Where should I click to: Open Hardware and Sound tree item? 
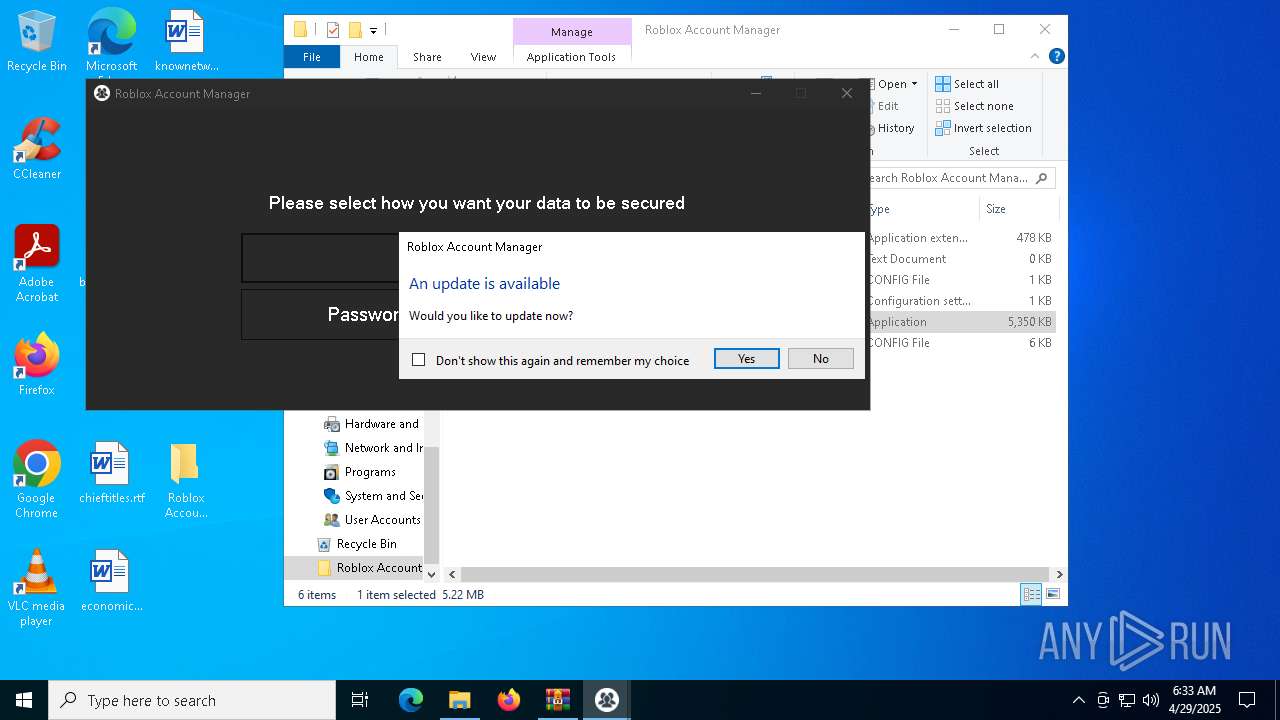pos(372,424)
